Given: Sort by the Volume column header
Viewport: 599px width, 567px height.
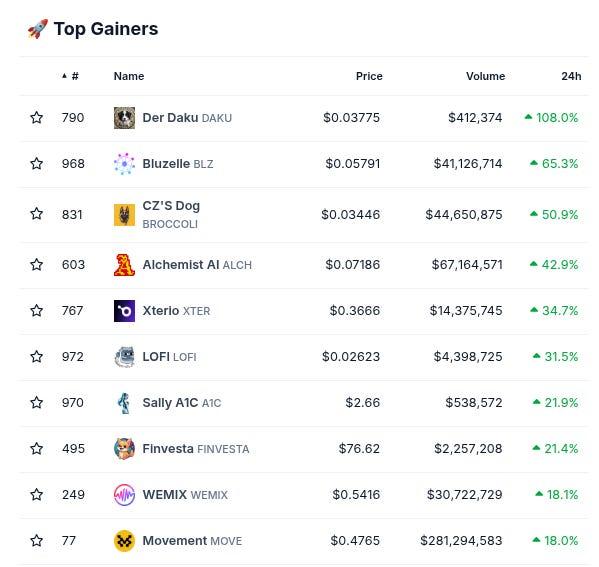Looking at the screenshot, I should tap(485, 76).
